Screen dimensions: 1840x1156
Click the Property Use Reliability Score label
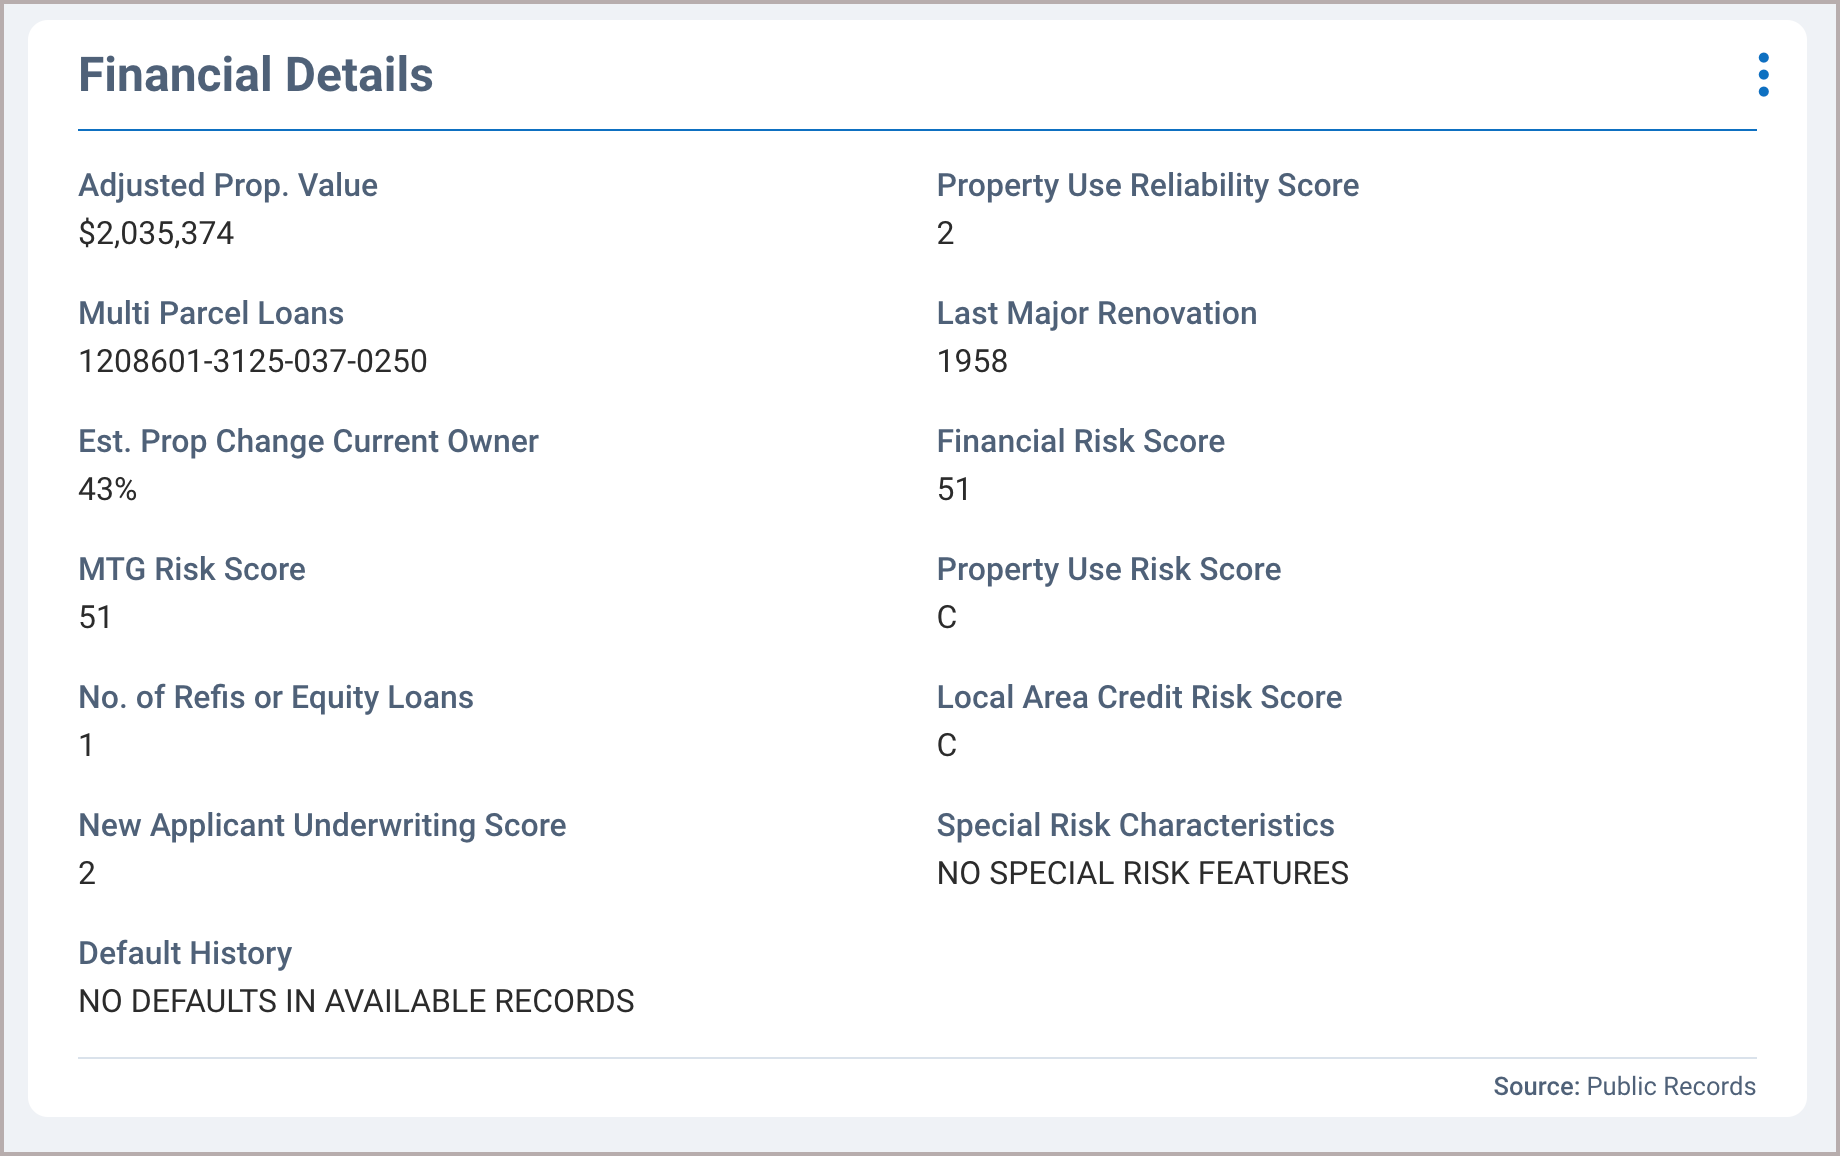pyautogui.click(x=1147, y=185)
